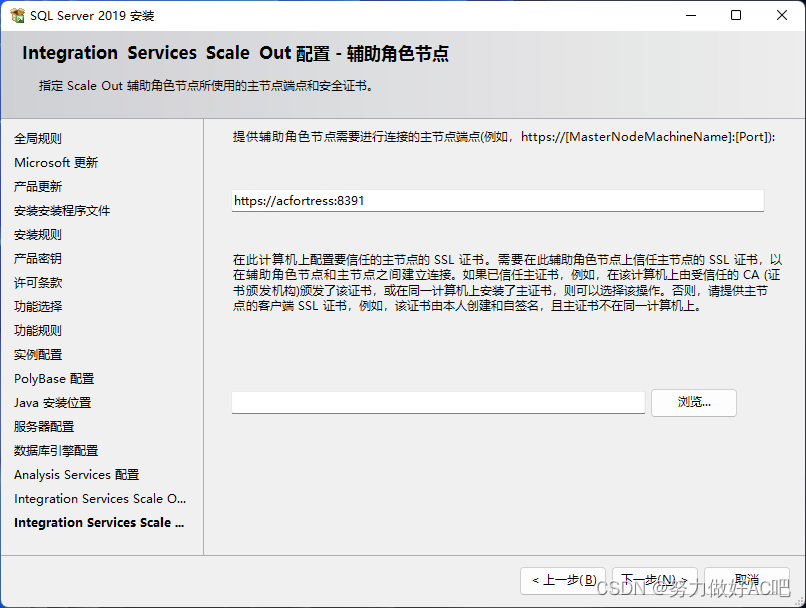Select 安装安装程序文件 step in sidebar

point(62,211)
